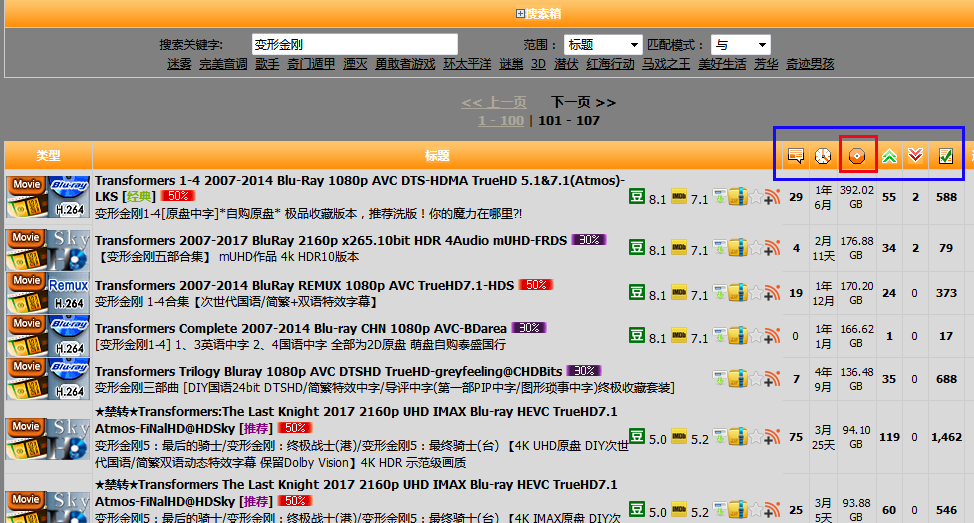
Task: Toggle bookmark star for Trilogy CHDBits row
Action: pos(755,379)
